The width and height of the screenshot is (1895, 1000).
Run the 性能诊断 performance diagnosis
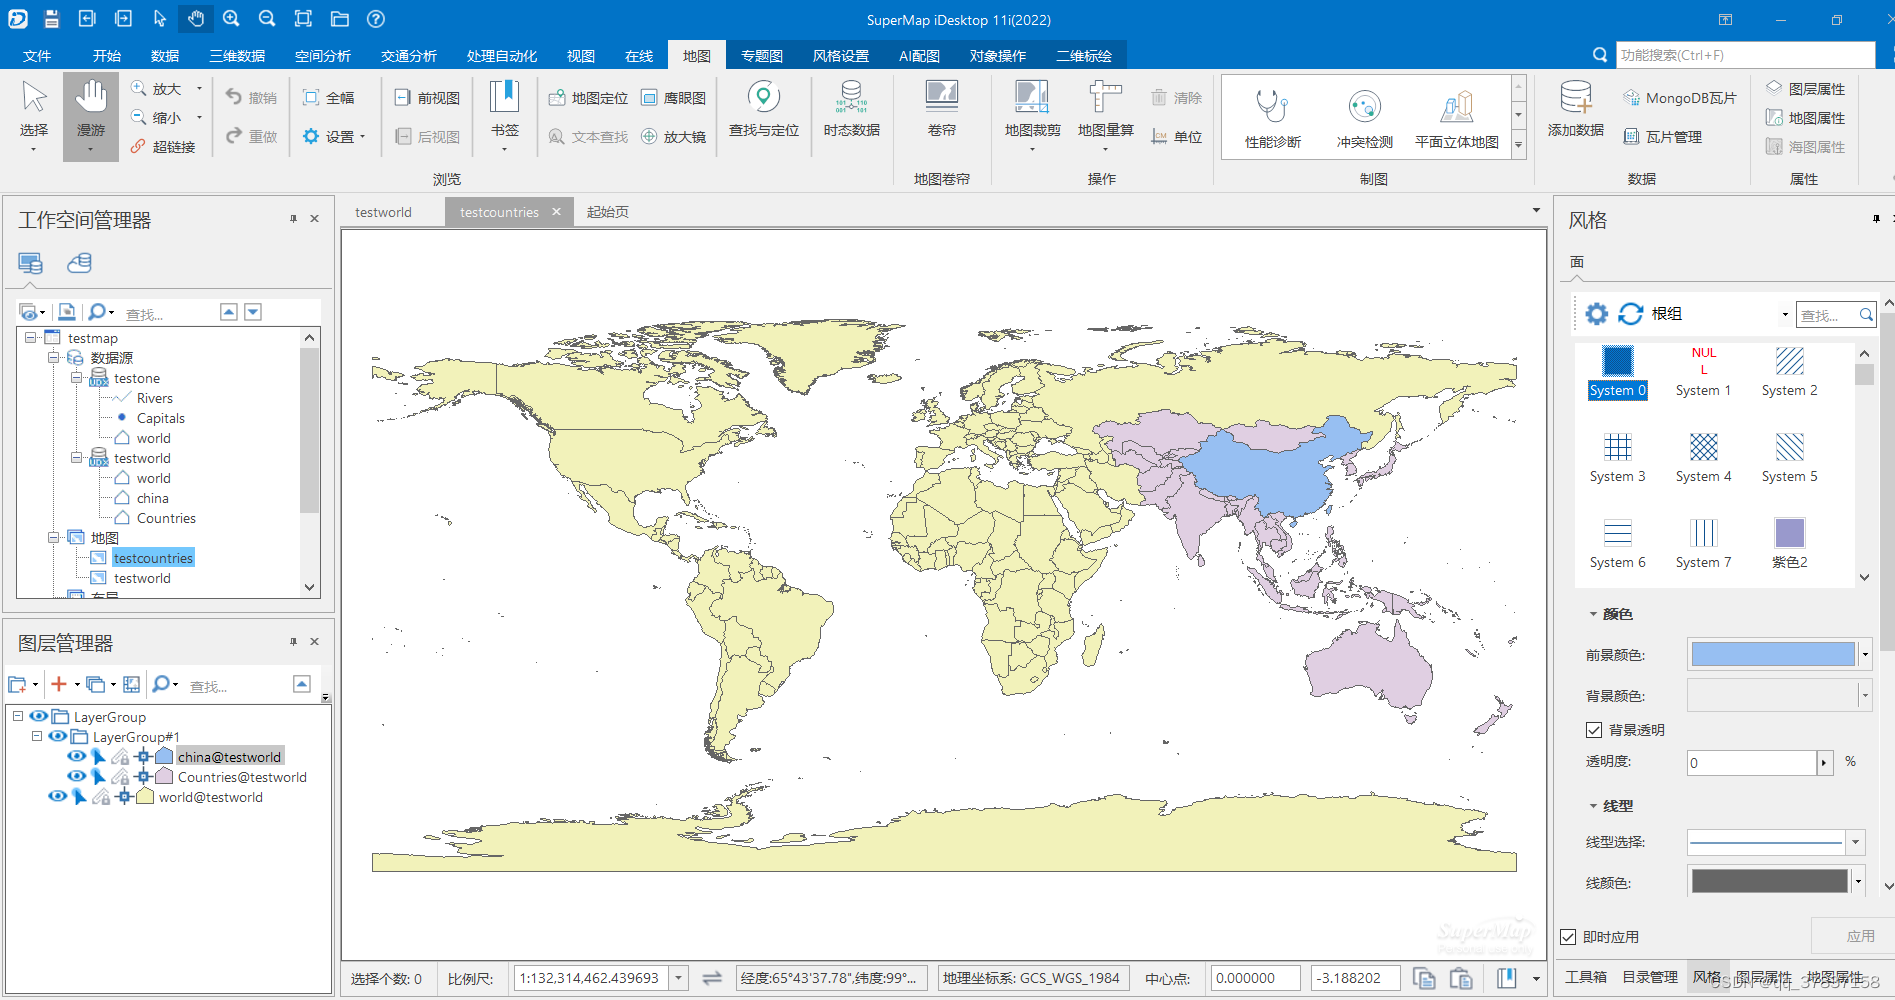coord(1272,118)
